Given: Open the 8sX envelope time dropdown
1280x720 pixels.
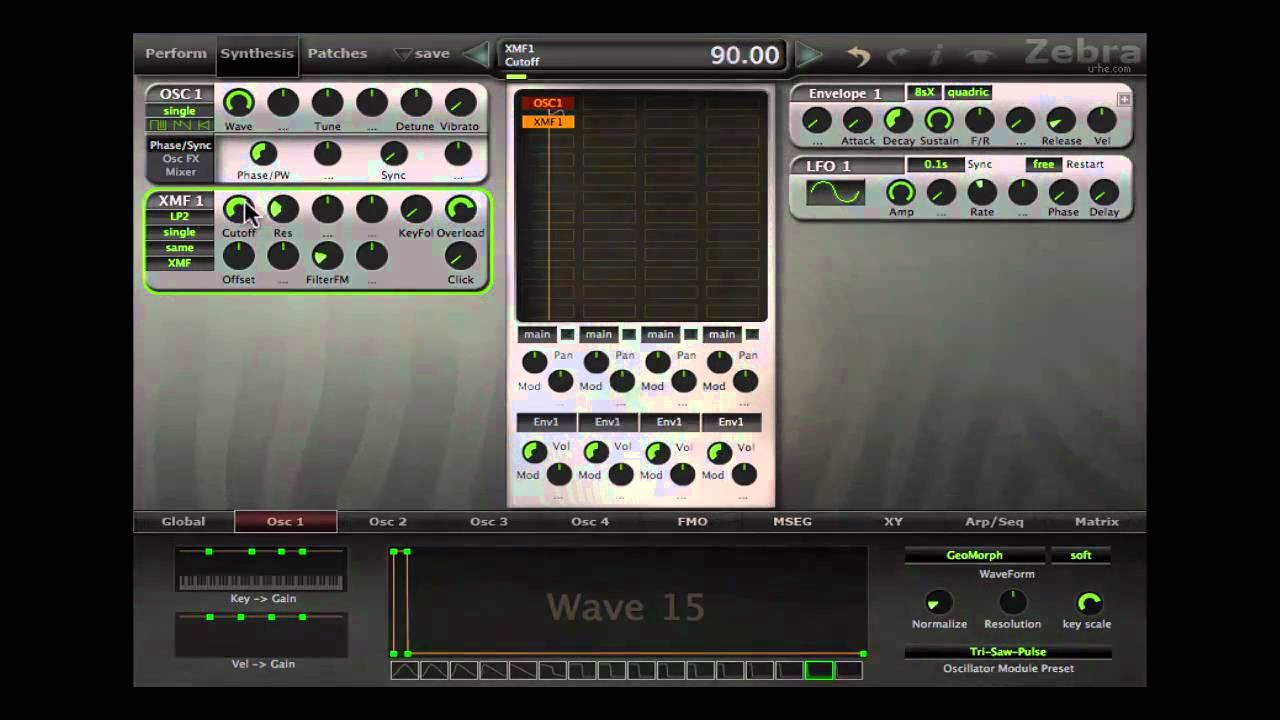Looking at the screenshot, I should tap(924, 92).
